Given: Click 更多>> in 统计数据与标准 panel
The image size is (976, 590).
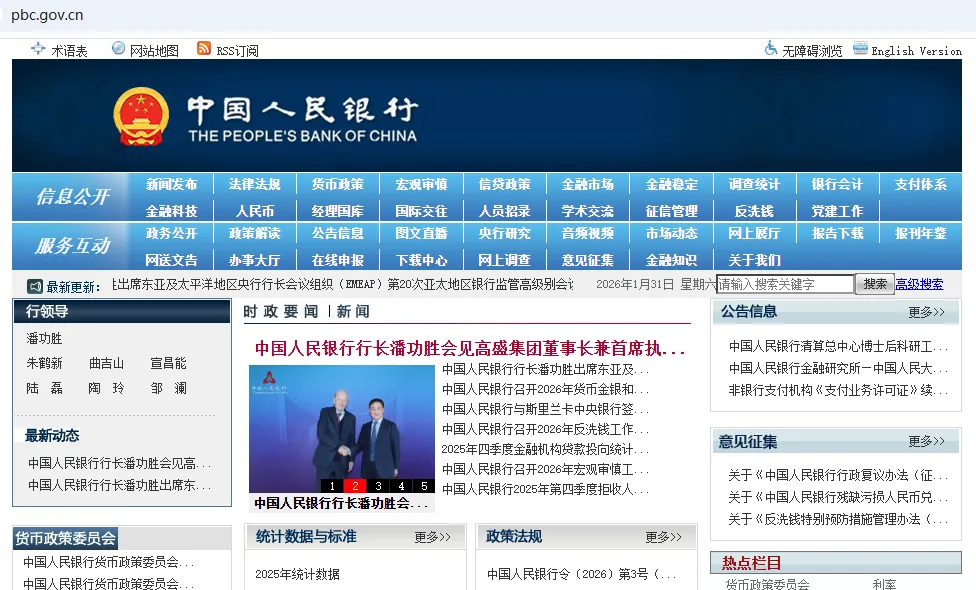Looking at the screenshot, I should pyautogui.click(x=433, y=537).
